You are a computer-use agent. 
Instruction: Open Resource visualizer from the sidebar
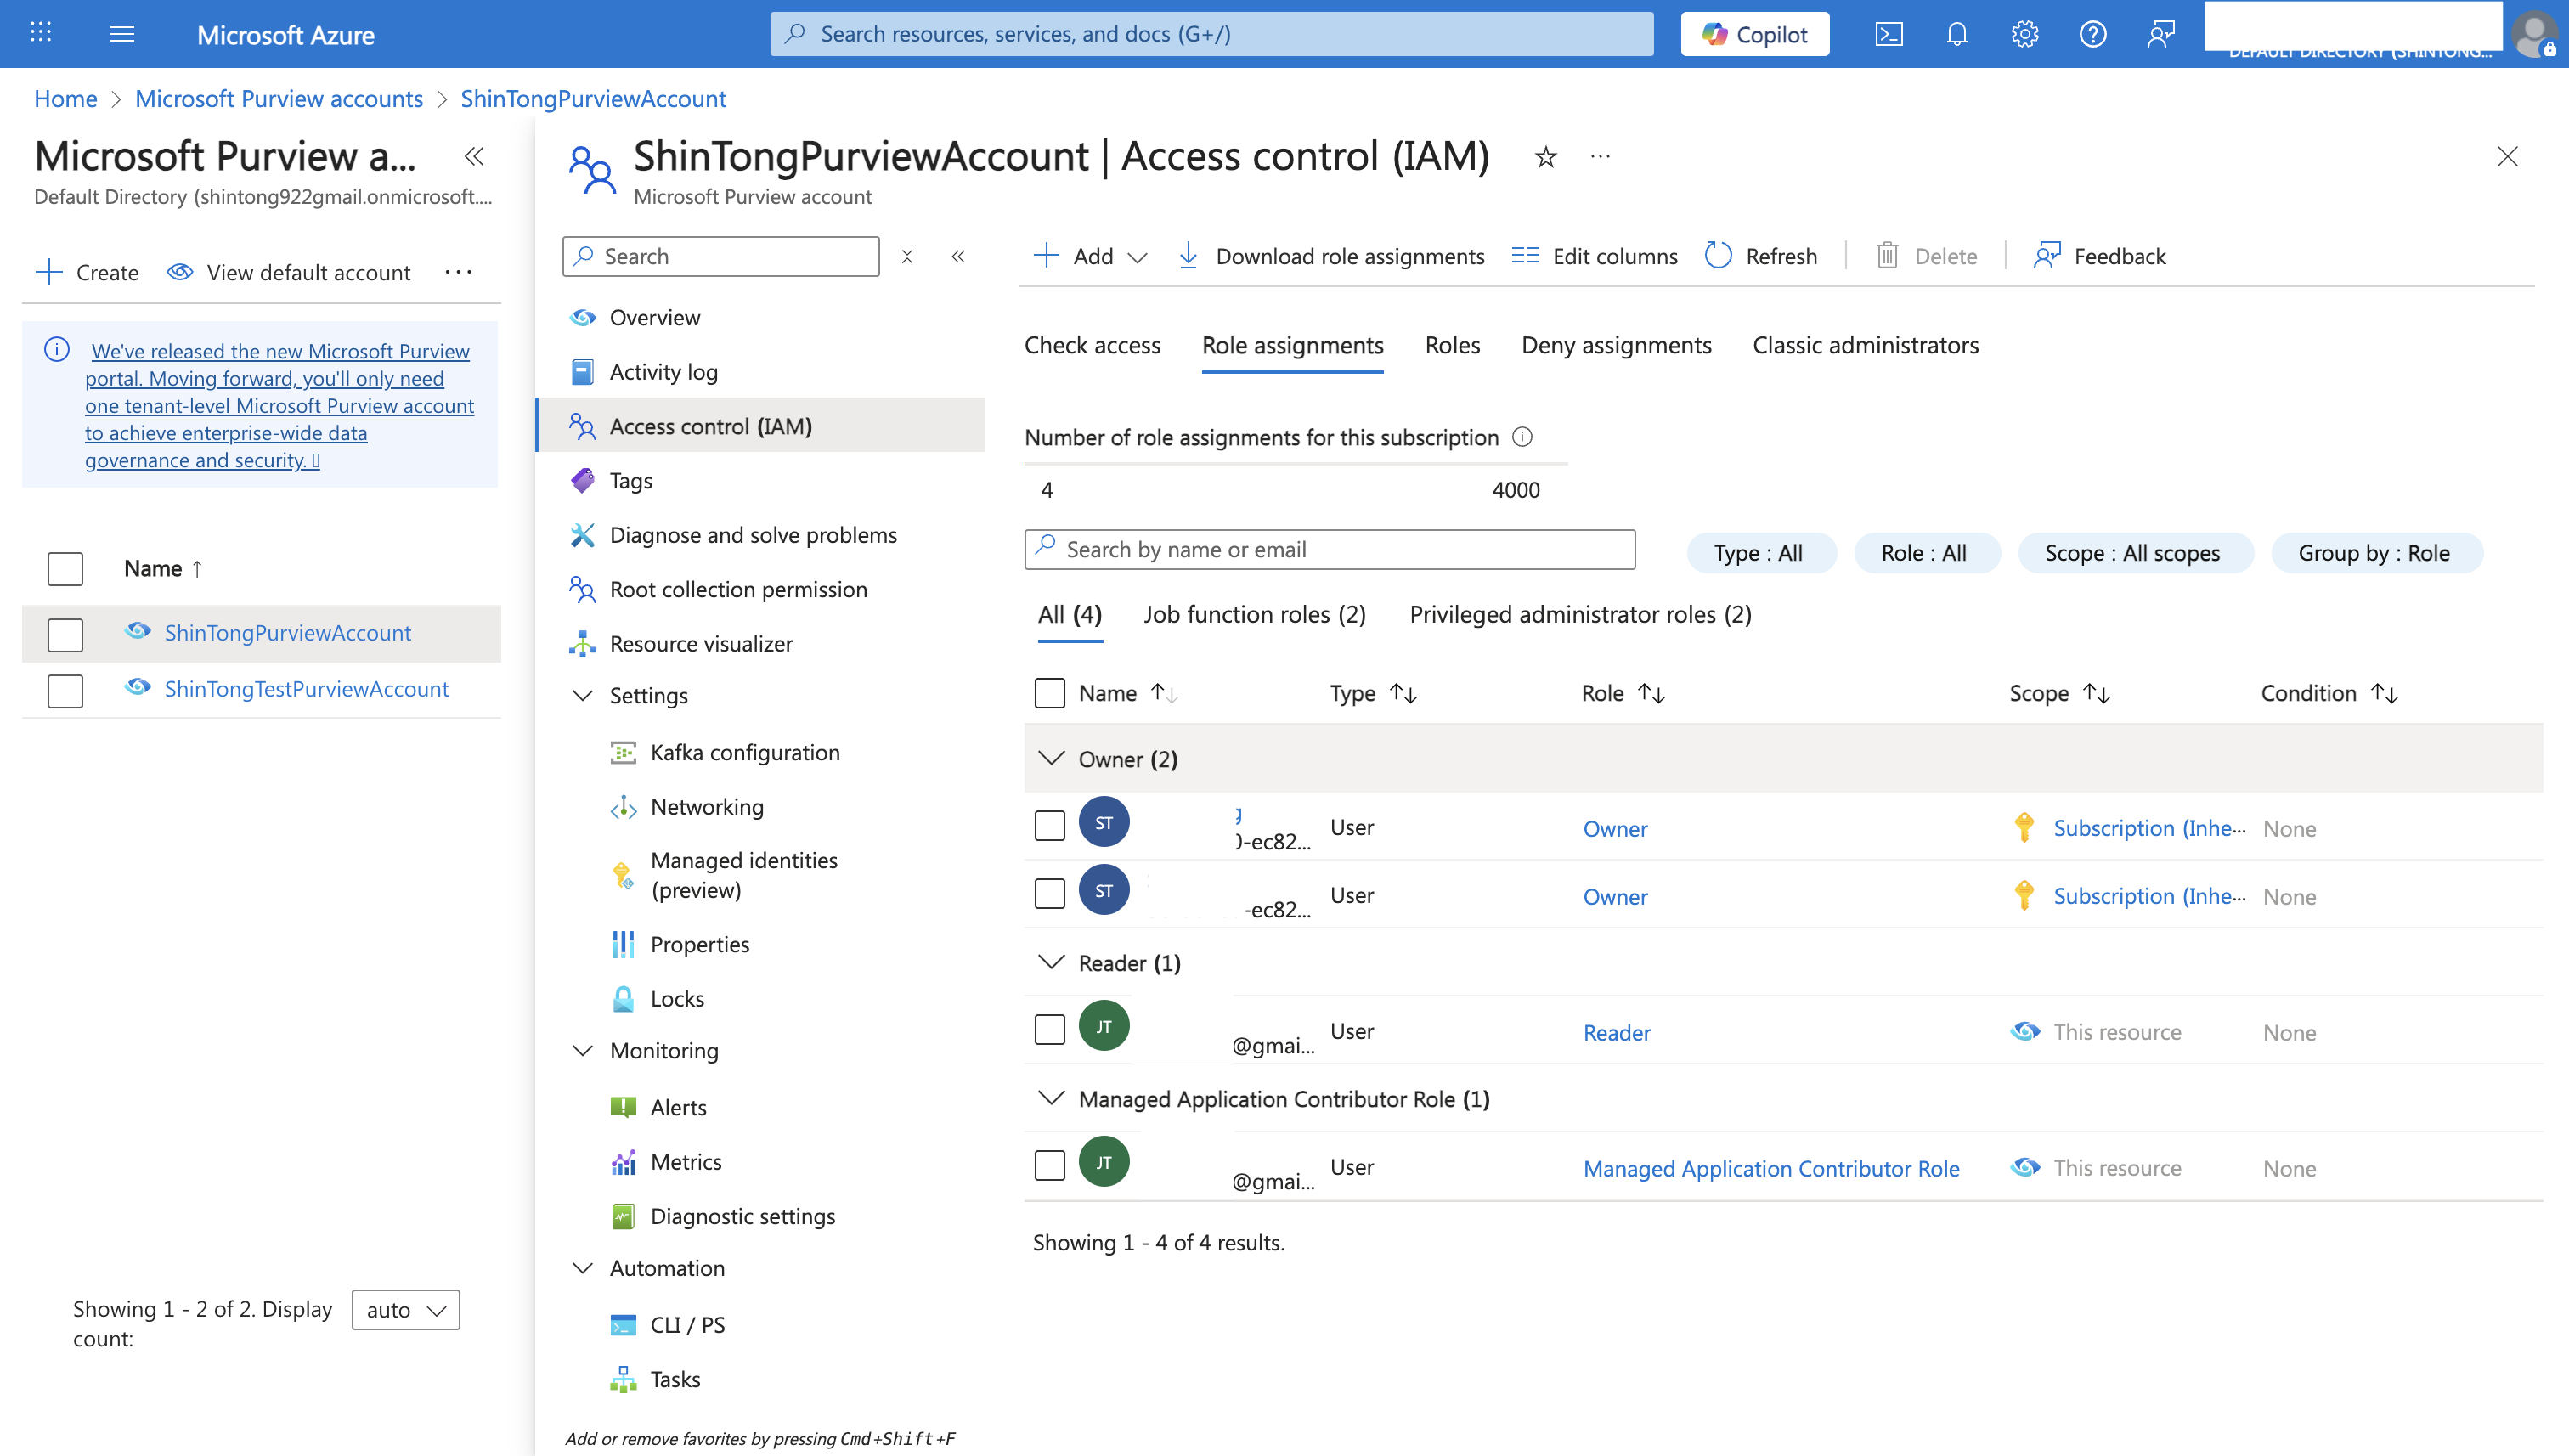700,643
